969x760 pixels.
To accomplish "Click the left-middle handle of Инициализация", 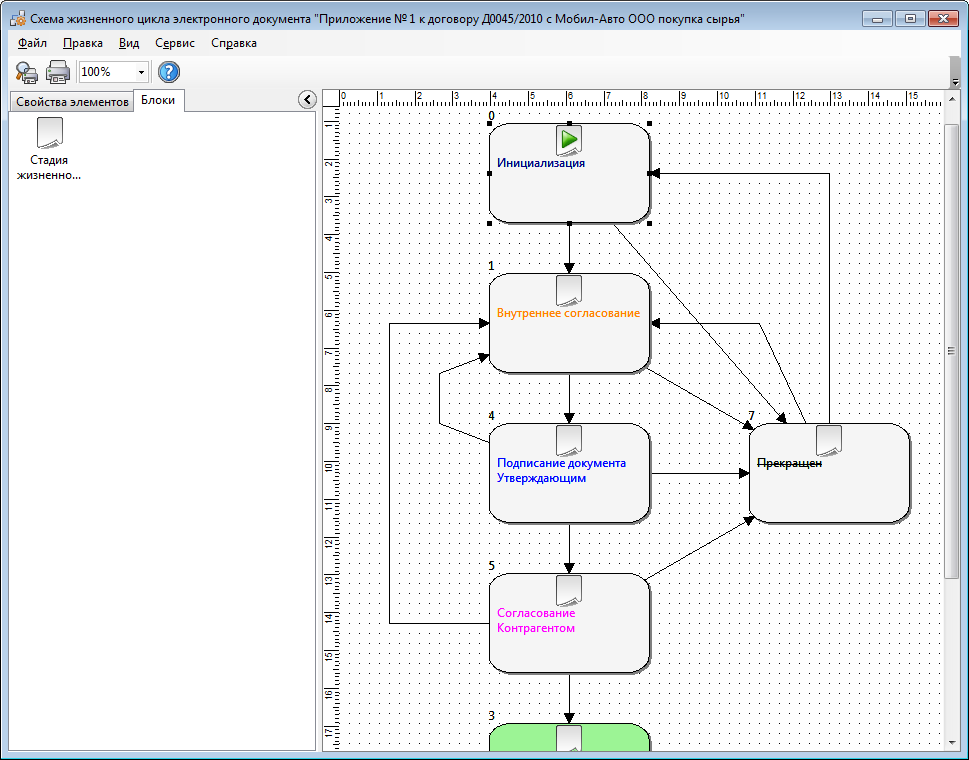I will (489, 174).
